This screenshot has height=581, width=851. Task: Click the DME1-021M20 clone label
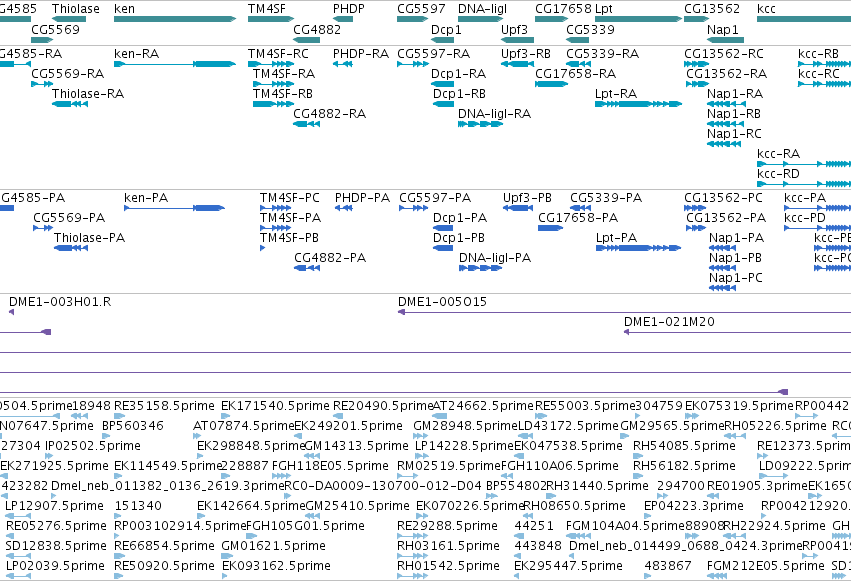[669, 322]
